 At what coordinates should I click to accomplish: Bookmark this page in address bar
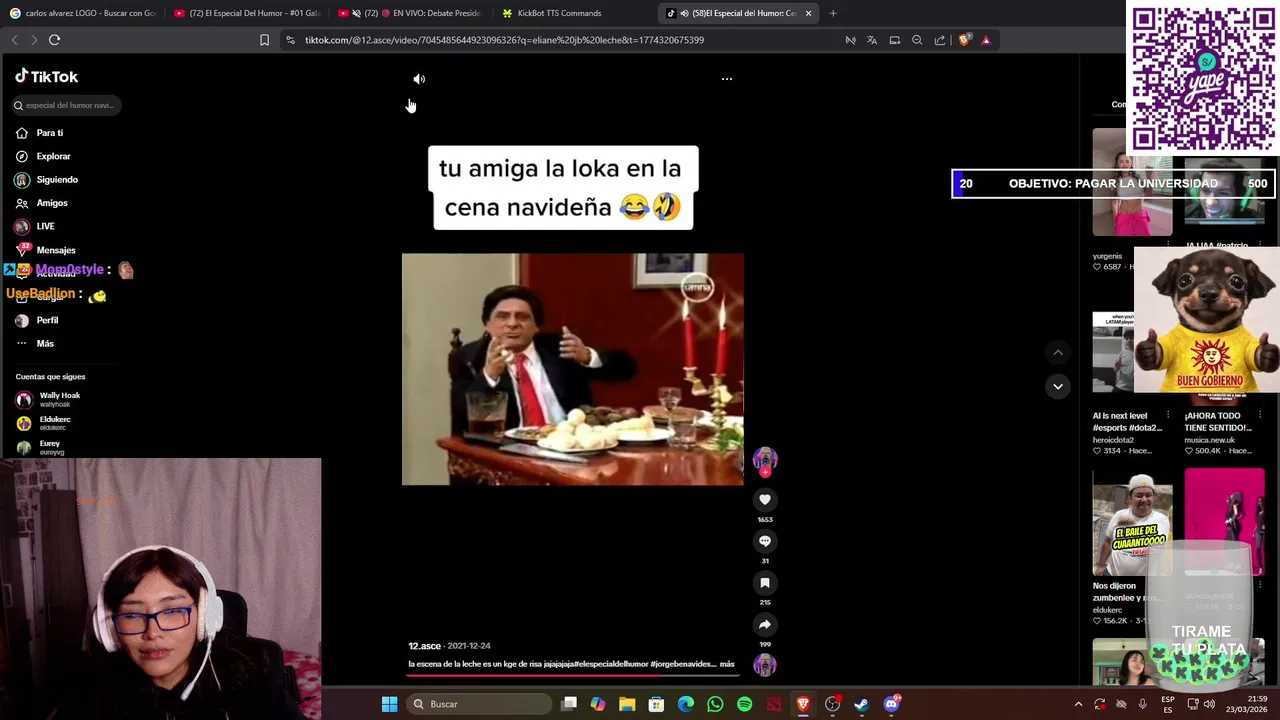[x=264, y=40]
